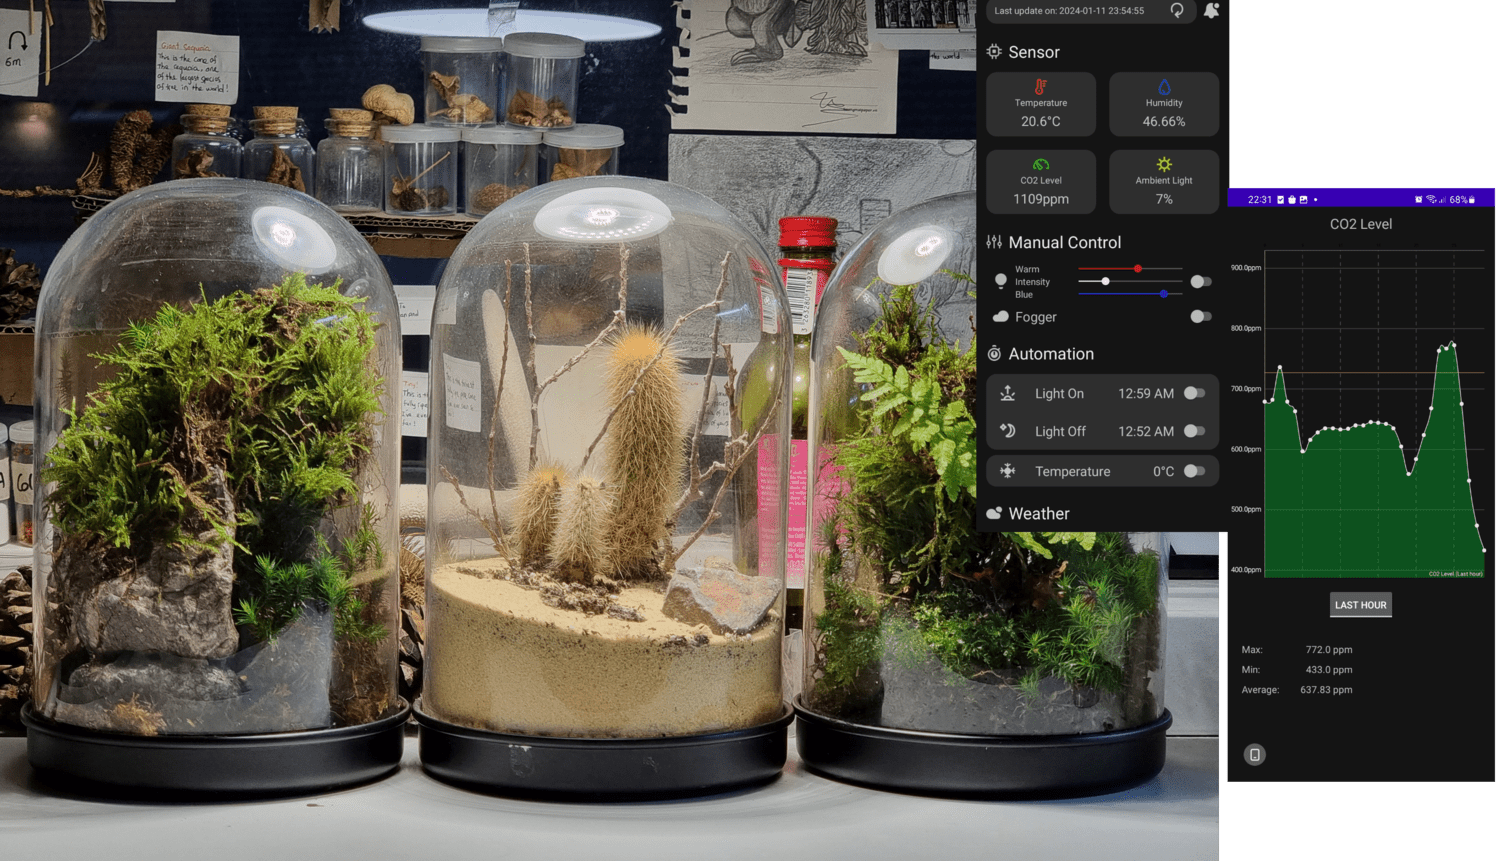Expand the Weather section header

point(1038,514)
